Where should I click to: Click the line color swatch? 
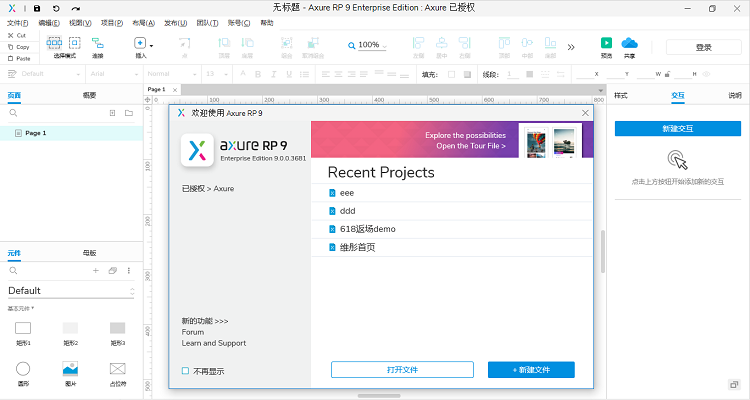tap(529, 74)
